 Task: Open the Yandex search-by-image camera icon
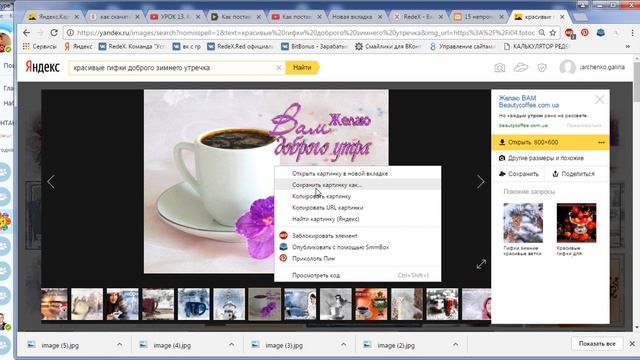[500, 68]
